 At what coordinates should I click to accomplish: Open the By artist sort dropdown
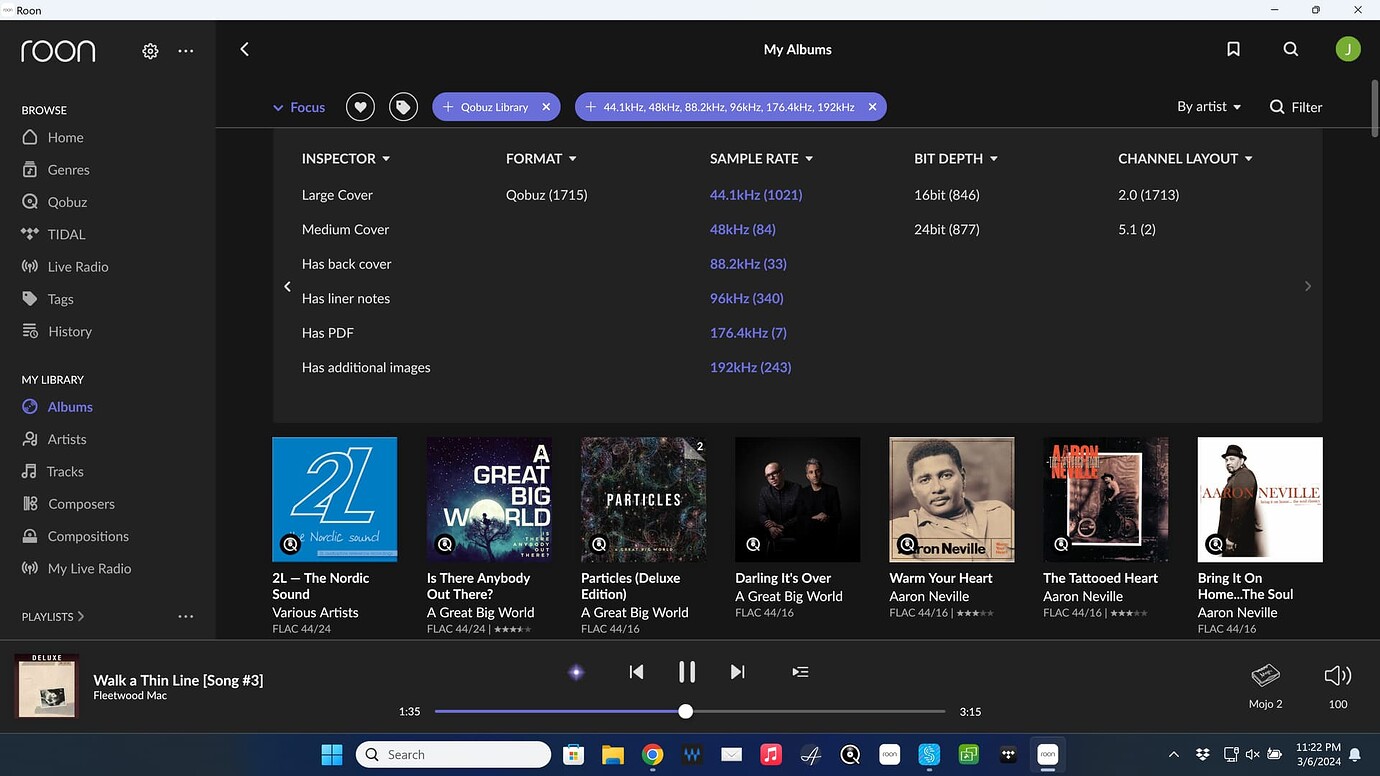pos(1208,106)
